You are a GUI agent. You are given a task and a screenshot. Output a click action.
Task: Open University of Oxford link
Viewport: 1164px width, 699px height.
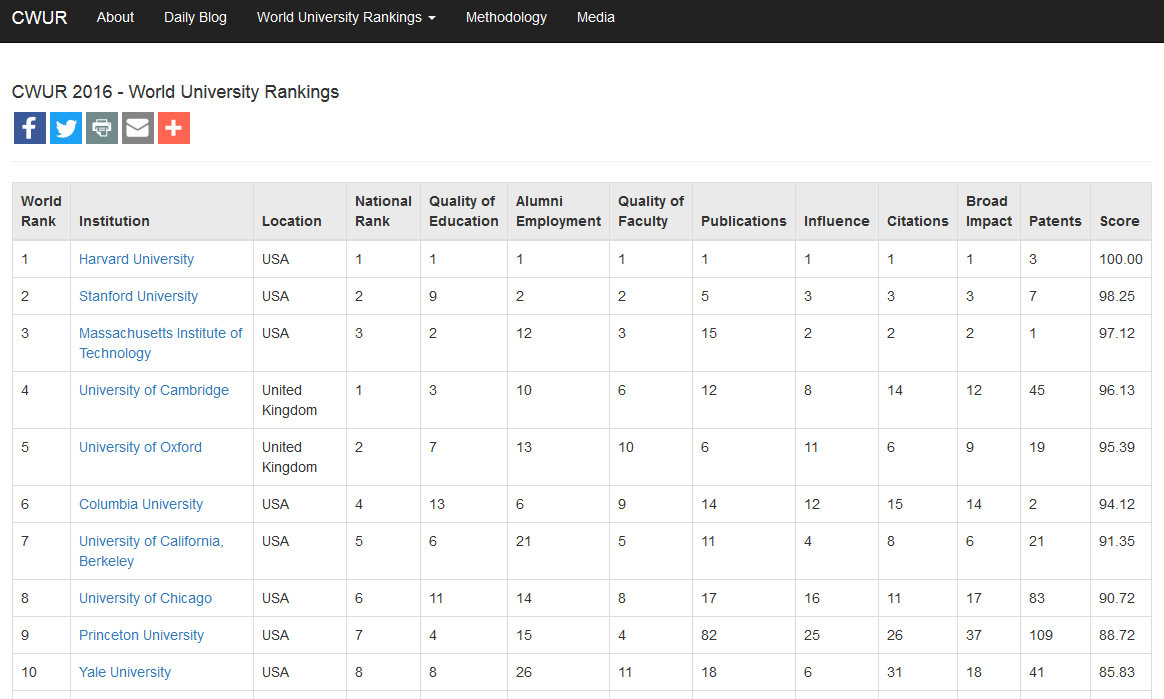coord(140,447)
